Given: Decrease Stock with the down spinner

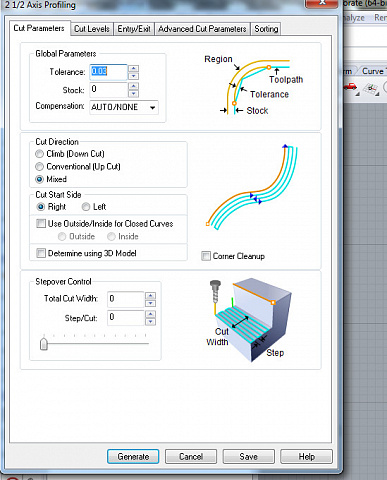Looking at the screenshot, I should (133, 94).
